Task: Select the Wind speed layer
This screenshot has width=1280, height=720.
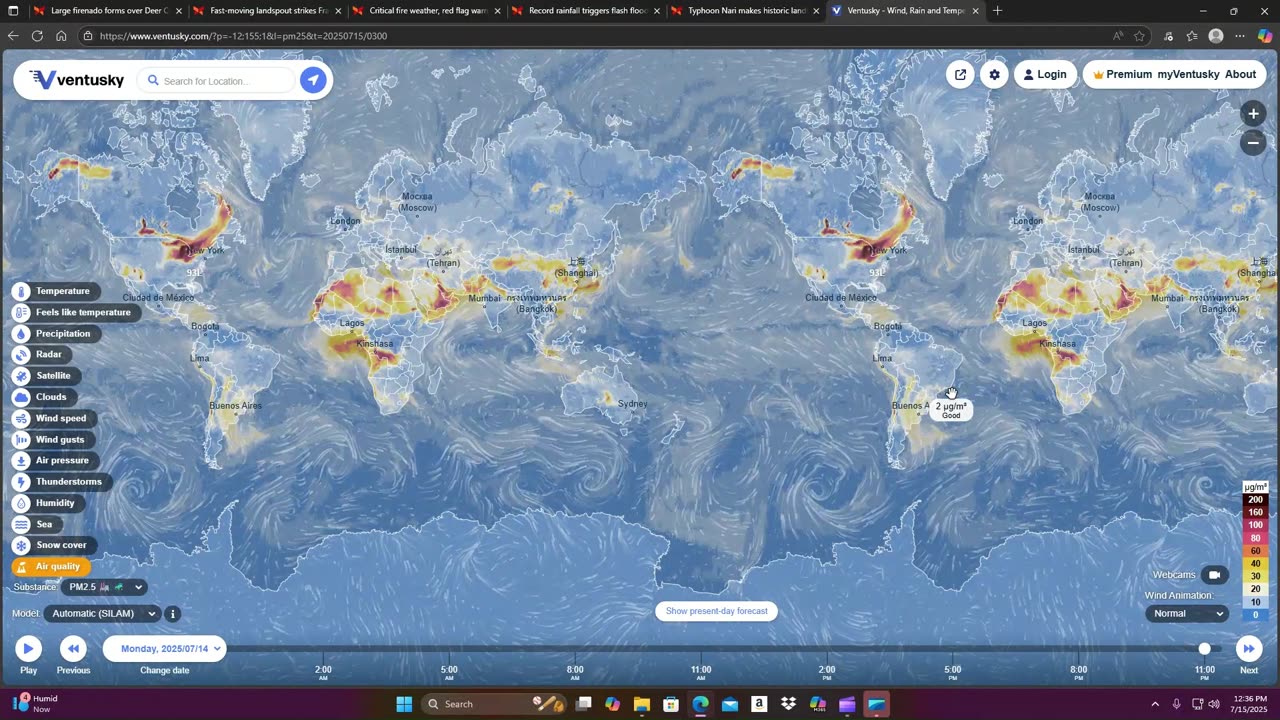Action: [52, 418]
